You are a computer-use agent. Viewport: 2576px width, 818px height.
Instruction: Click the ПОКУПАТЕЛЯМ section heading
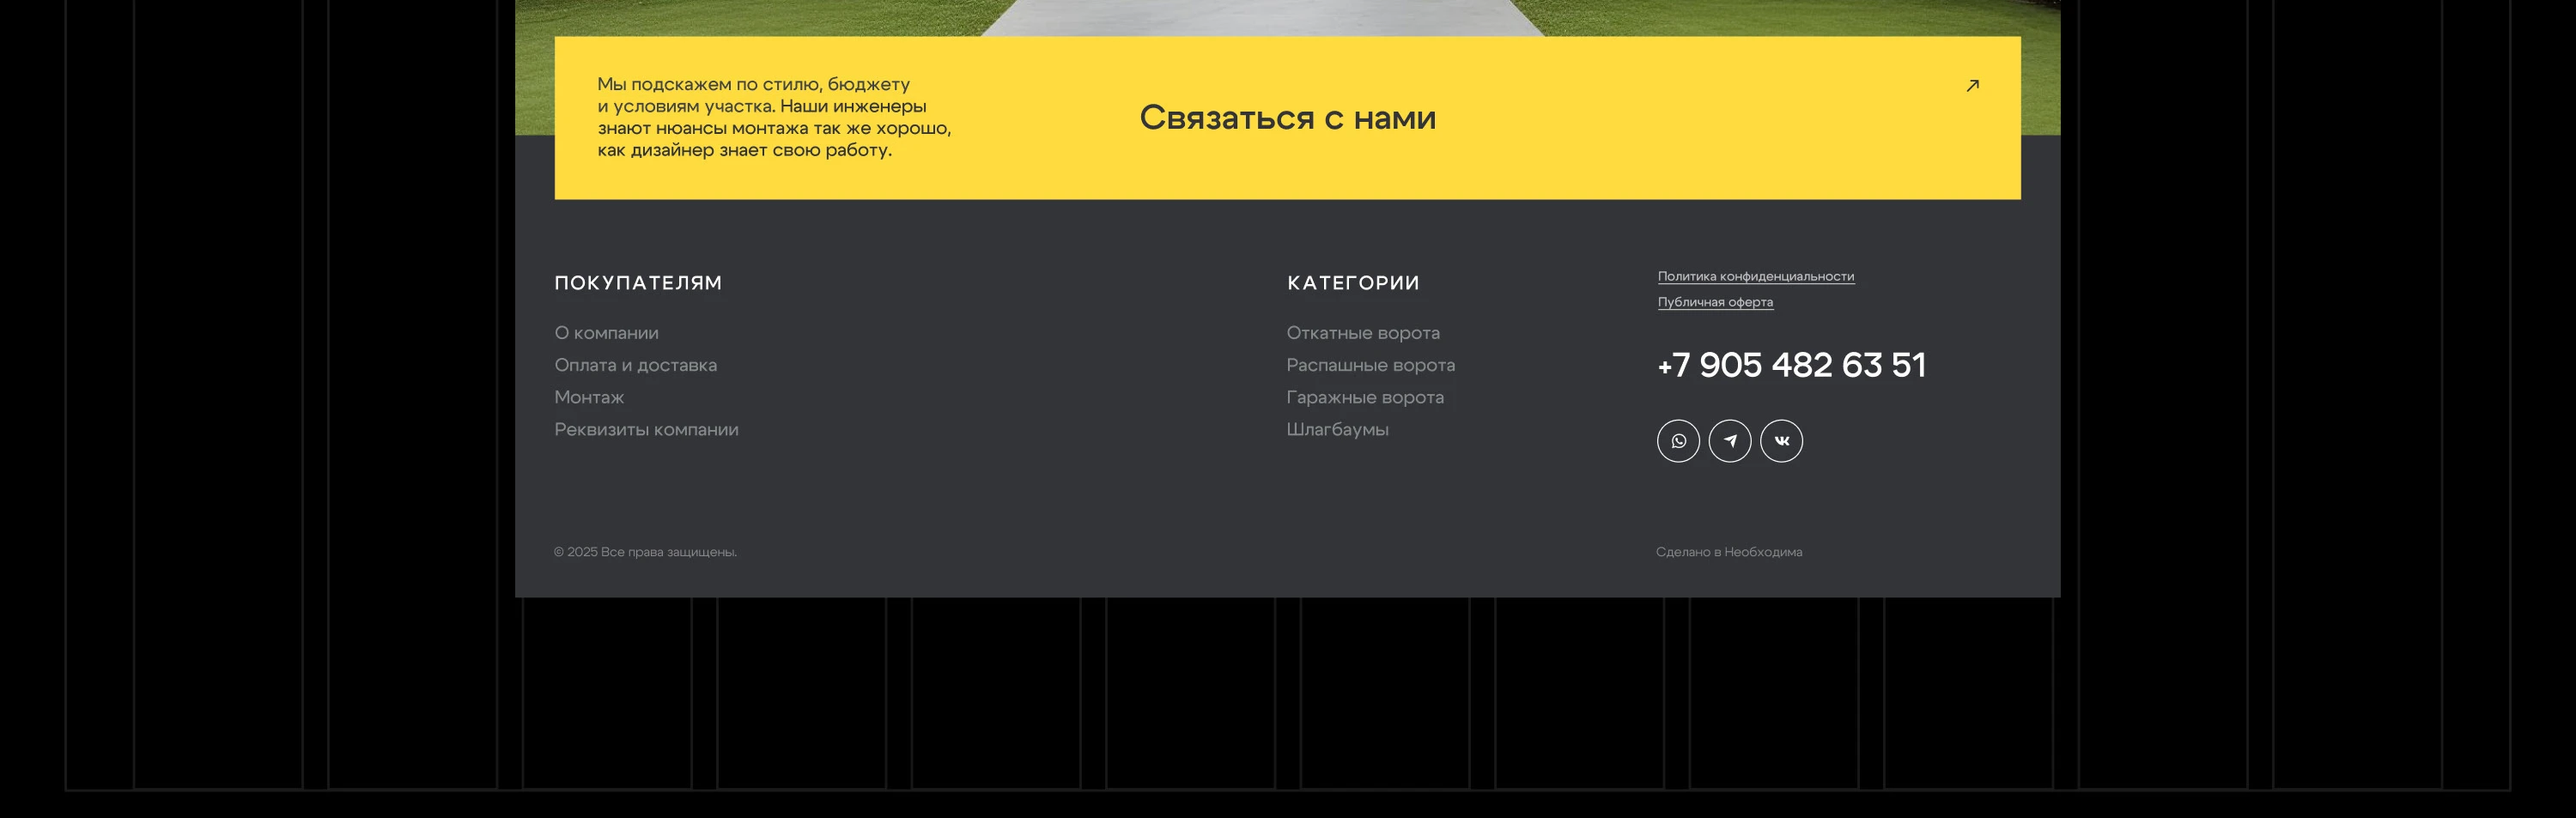tap(639, 283)
